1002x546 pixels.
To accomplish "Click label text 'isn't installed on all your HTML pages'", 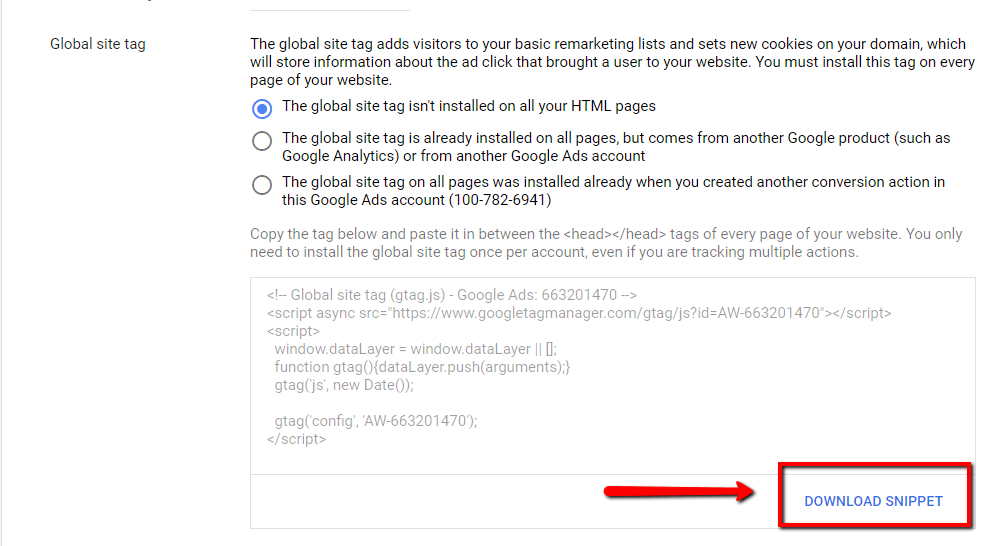I will [x=469, y=106].
